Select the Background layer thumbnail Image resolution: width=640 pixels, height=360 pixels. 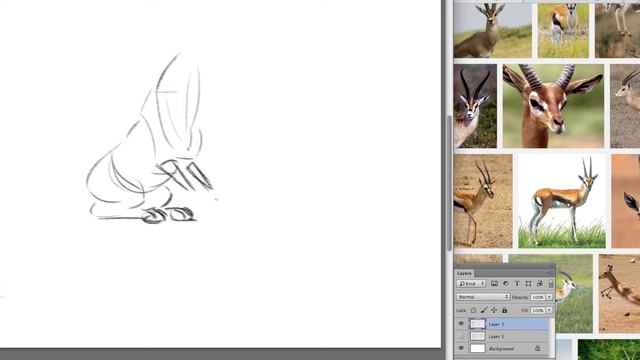coord(478,348)
